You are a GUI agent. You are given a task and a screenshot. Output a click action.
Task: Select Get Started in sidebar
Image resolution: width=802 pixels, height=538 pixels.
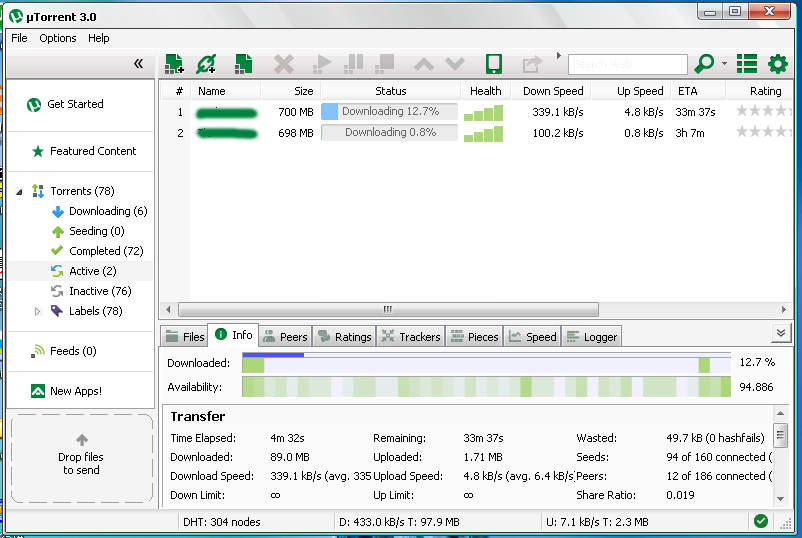click(65, 104)
